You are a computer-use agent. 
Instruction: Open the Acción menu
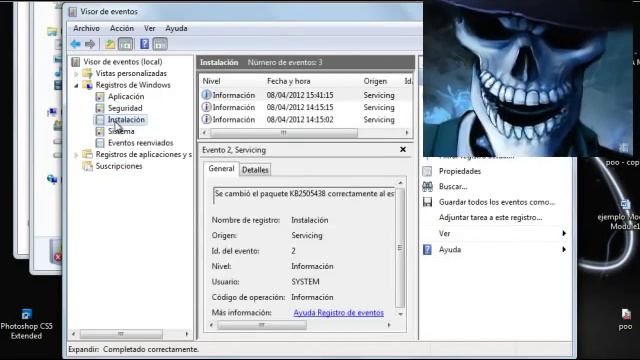pos(122,28)
